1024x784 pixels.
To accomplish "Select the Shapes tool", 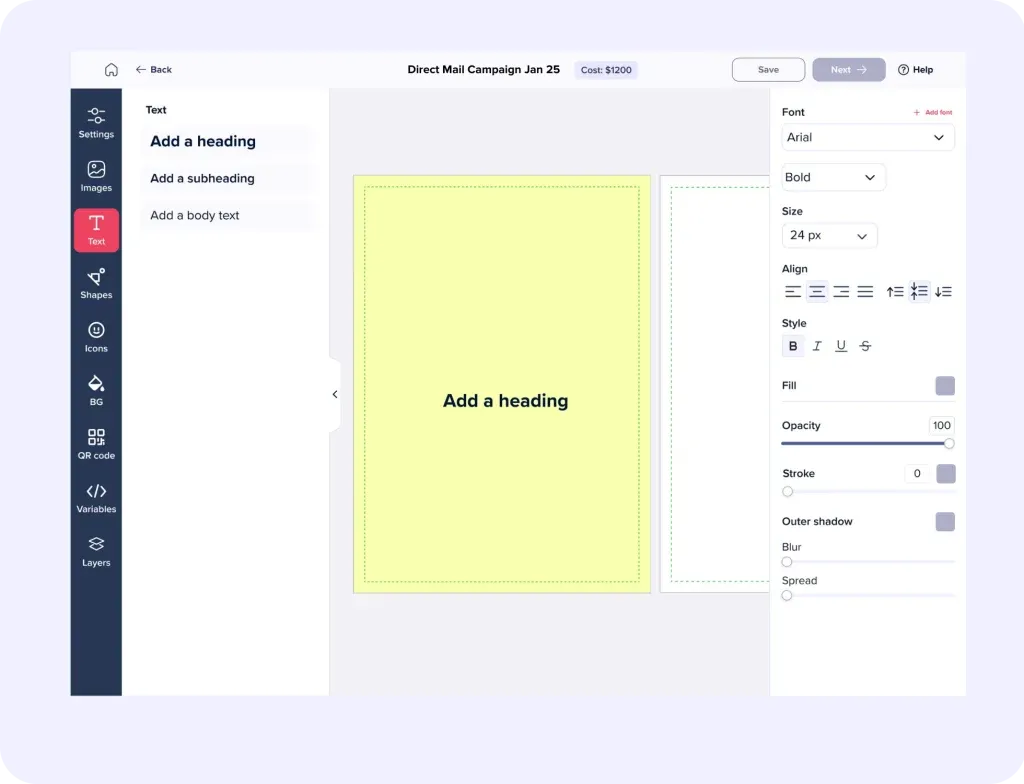I will 96,284.
